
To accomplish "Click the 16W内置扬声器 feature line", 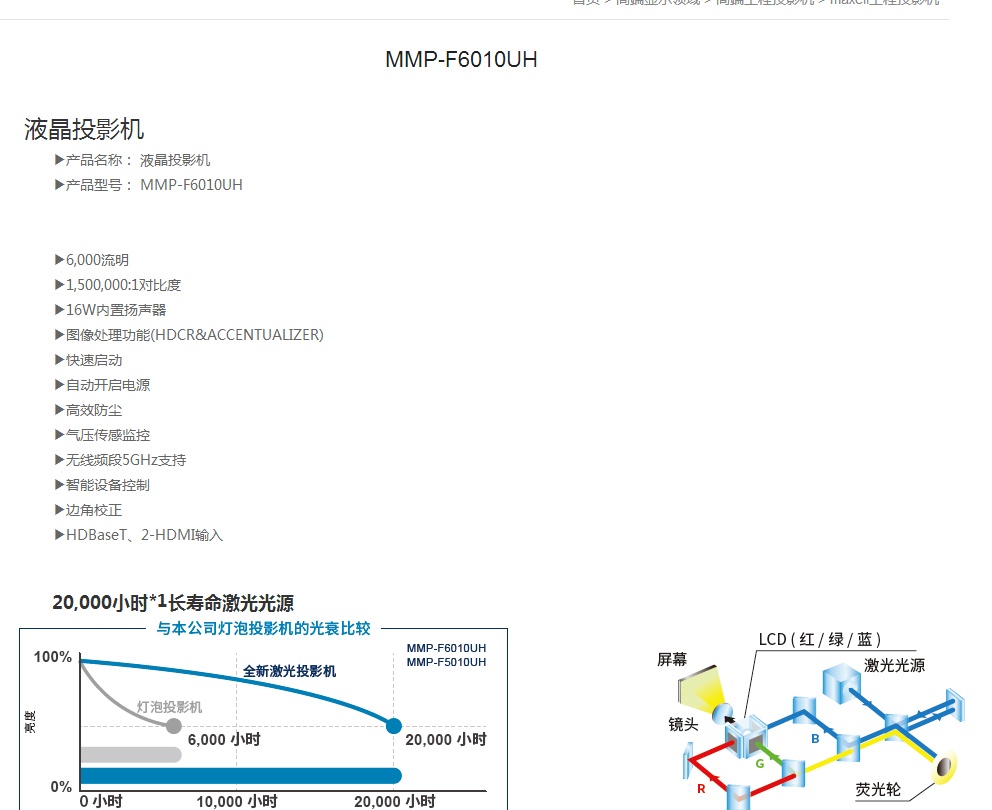I will pos(116,310).
